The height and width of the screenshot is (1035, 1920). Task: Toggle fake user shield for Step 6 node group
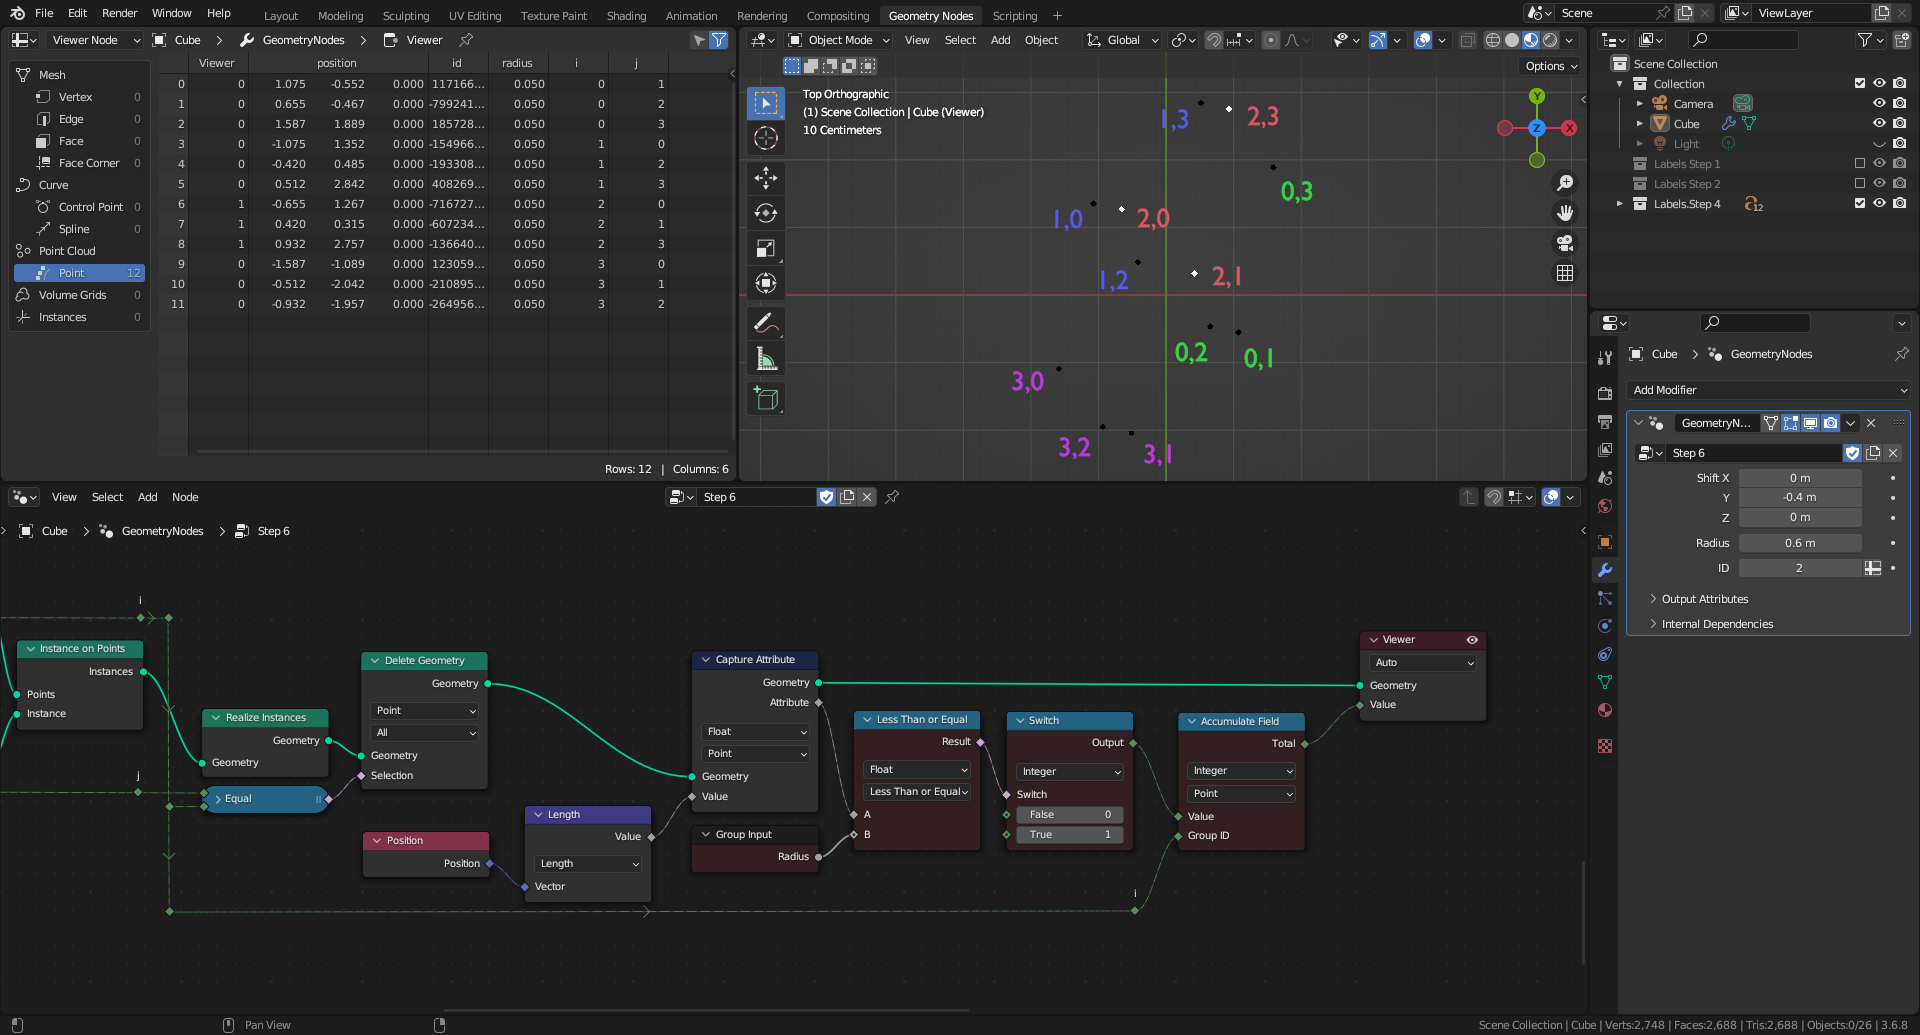(x=826, y=497)
